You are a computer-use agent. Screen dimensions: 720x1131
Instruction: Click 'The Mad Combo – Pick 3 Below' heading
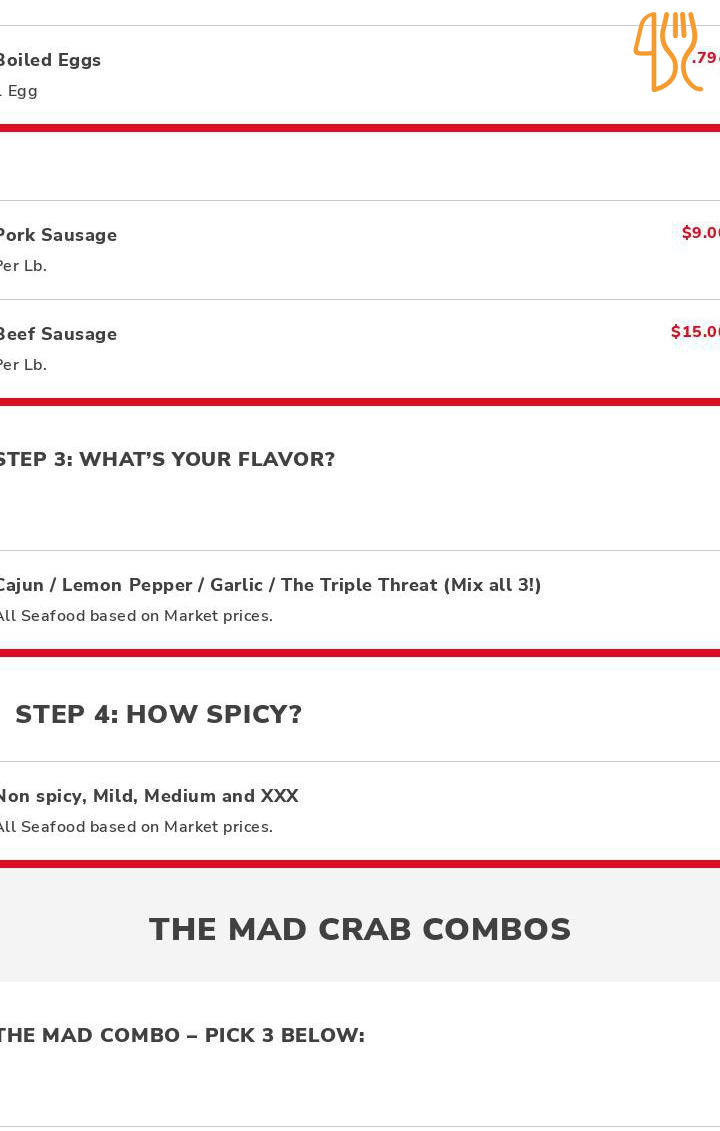point(181,1035)
